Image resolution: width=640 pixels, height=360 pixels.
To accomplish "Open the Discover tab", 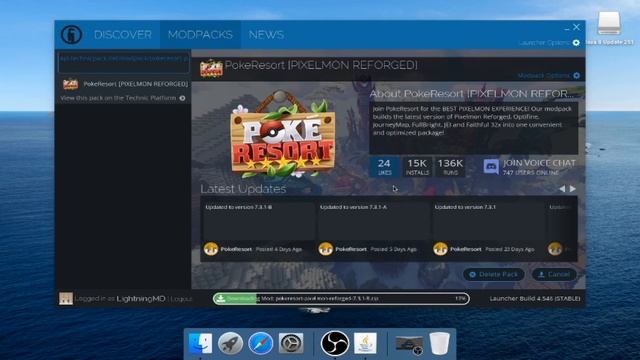I will pos(122,35).
